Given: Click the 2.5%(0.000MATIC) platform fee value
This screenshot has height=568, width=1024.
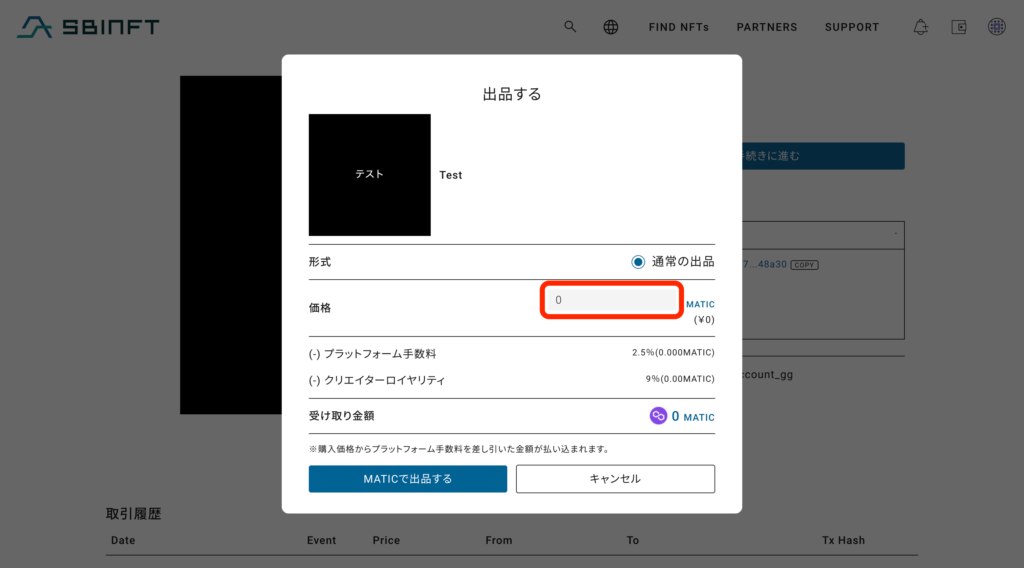Looking at the screenshot, I should pos(673,353).
